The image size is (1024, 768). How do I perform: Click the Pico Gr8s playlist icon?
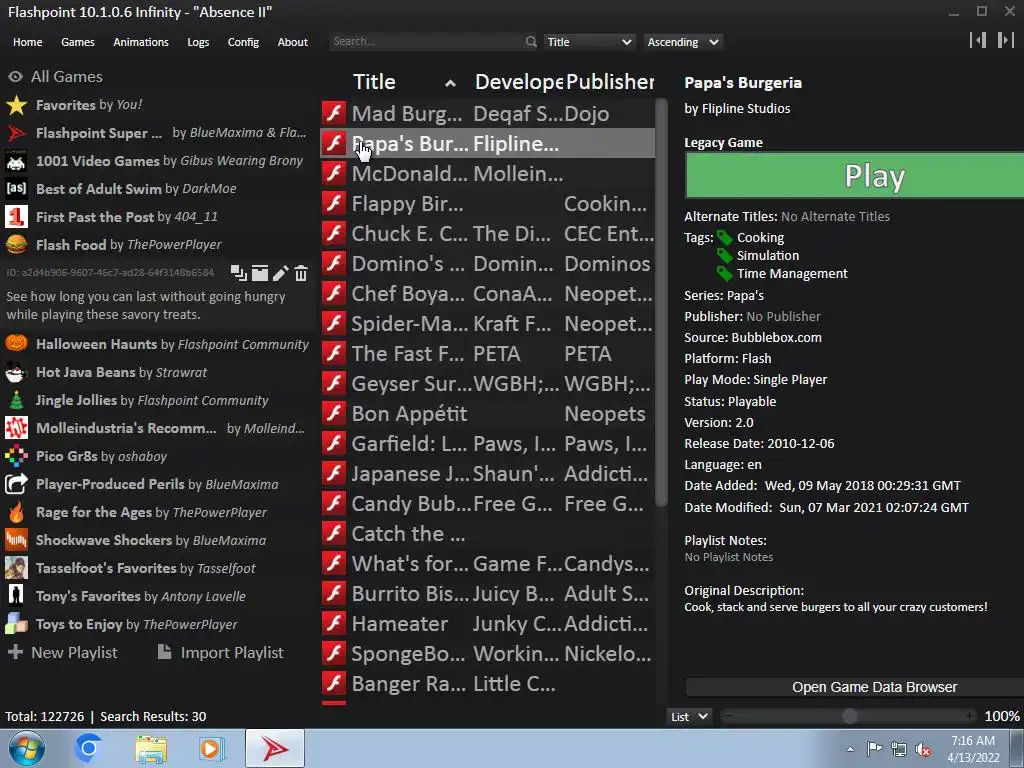coord(16,456)
